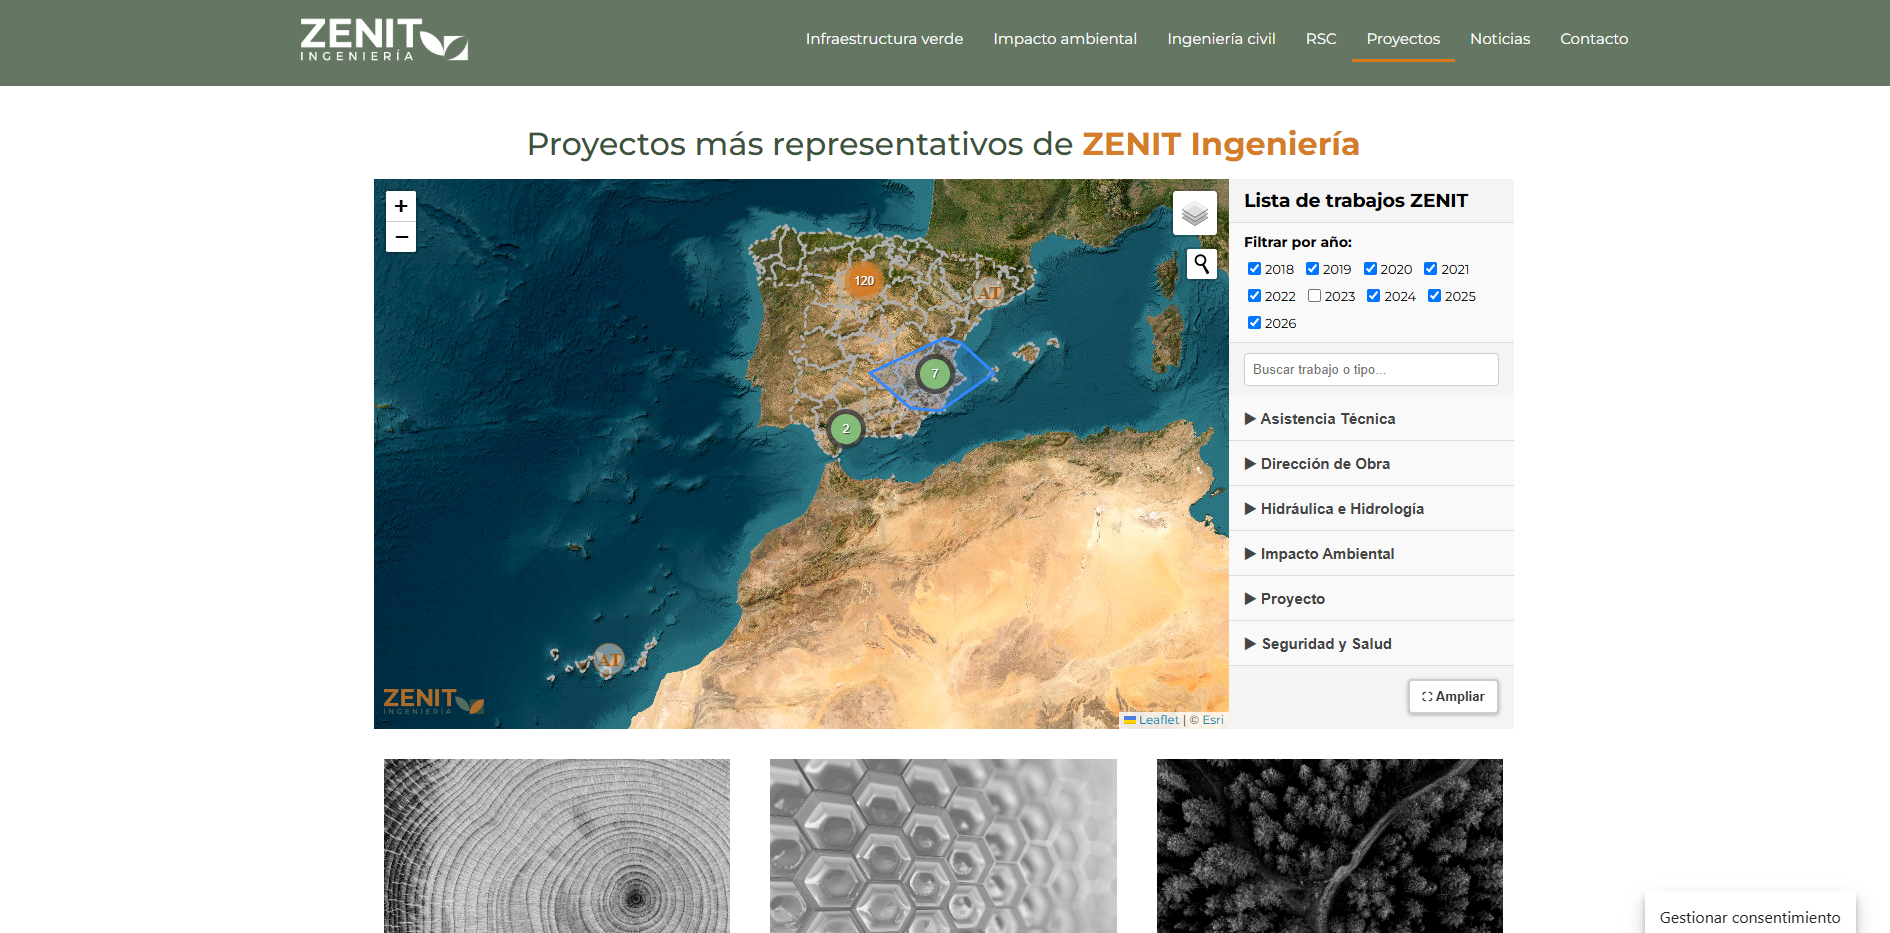1890x933 pixels.
Task: Expand the Proyecto category
Action: (x=1371, y=599)
